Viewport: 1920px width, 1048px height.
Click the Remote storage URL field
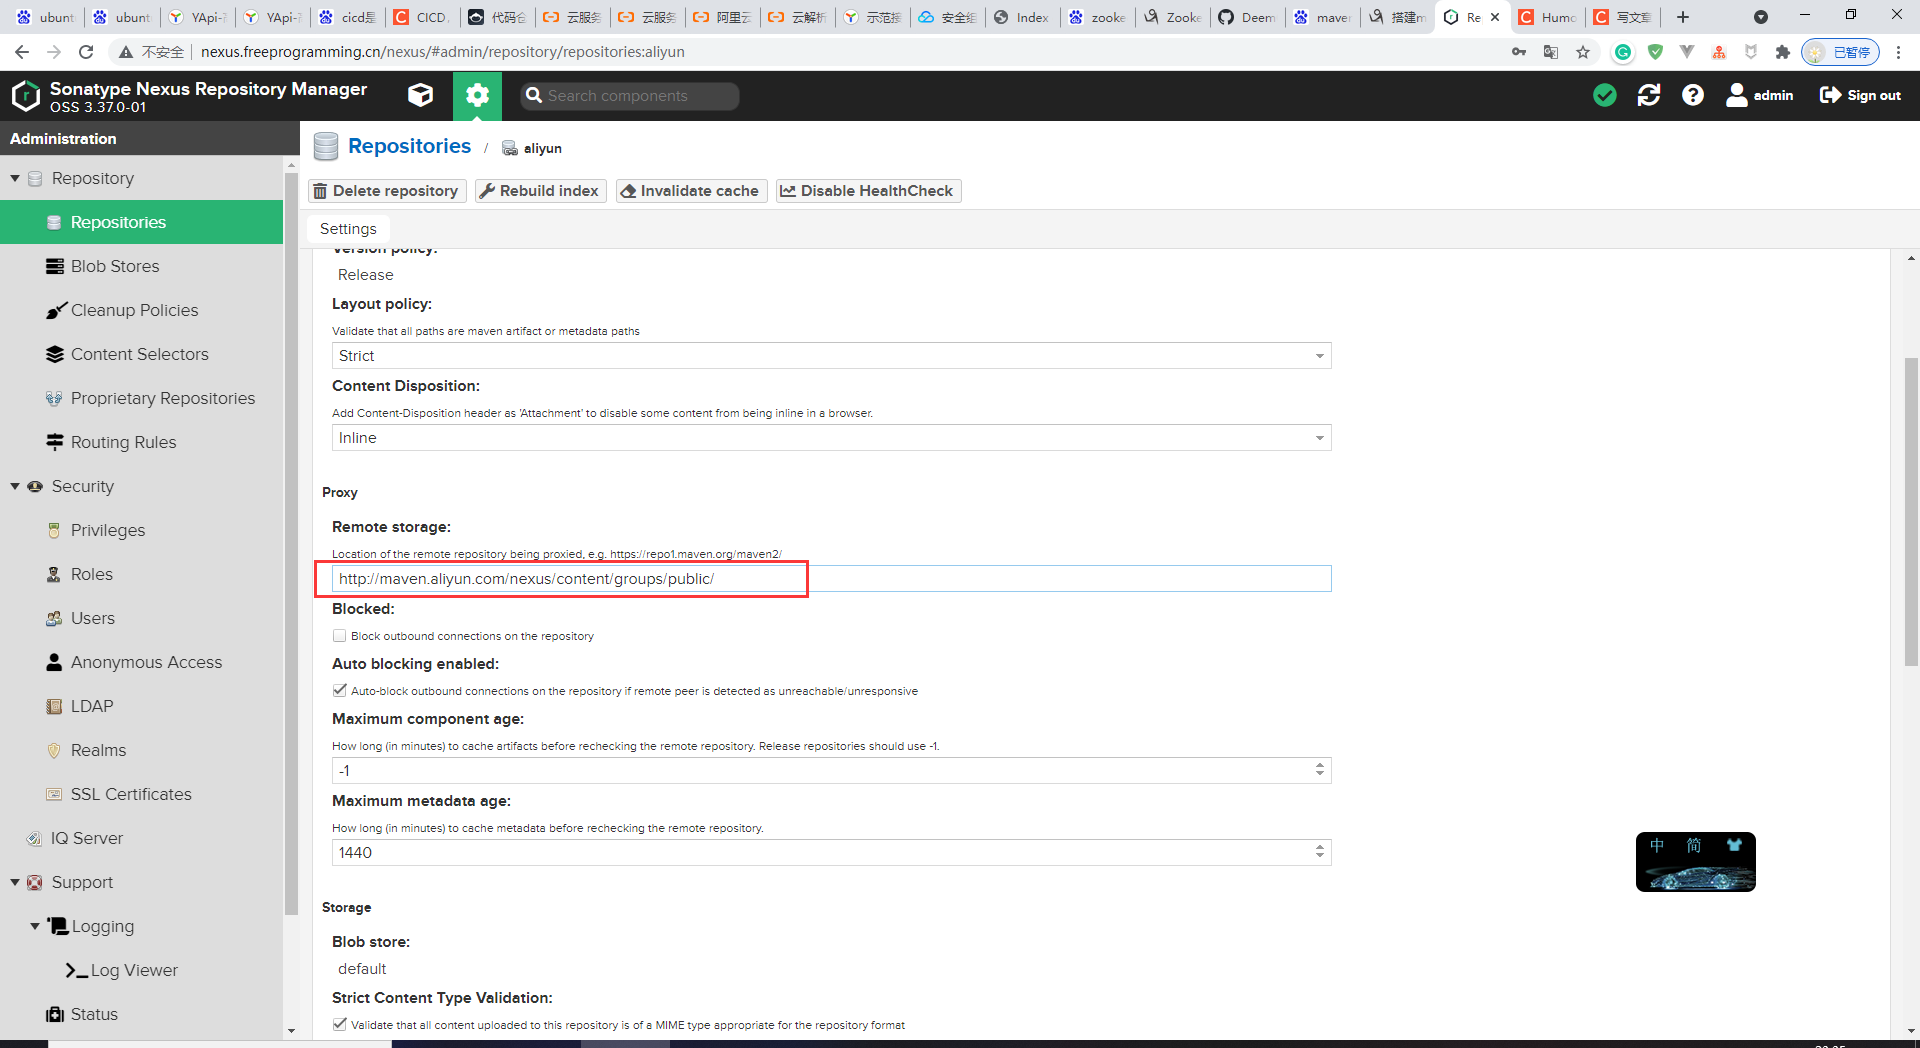831,579
